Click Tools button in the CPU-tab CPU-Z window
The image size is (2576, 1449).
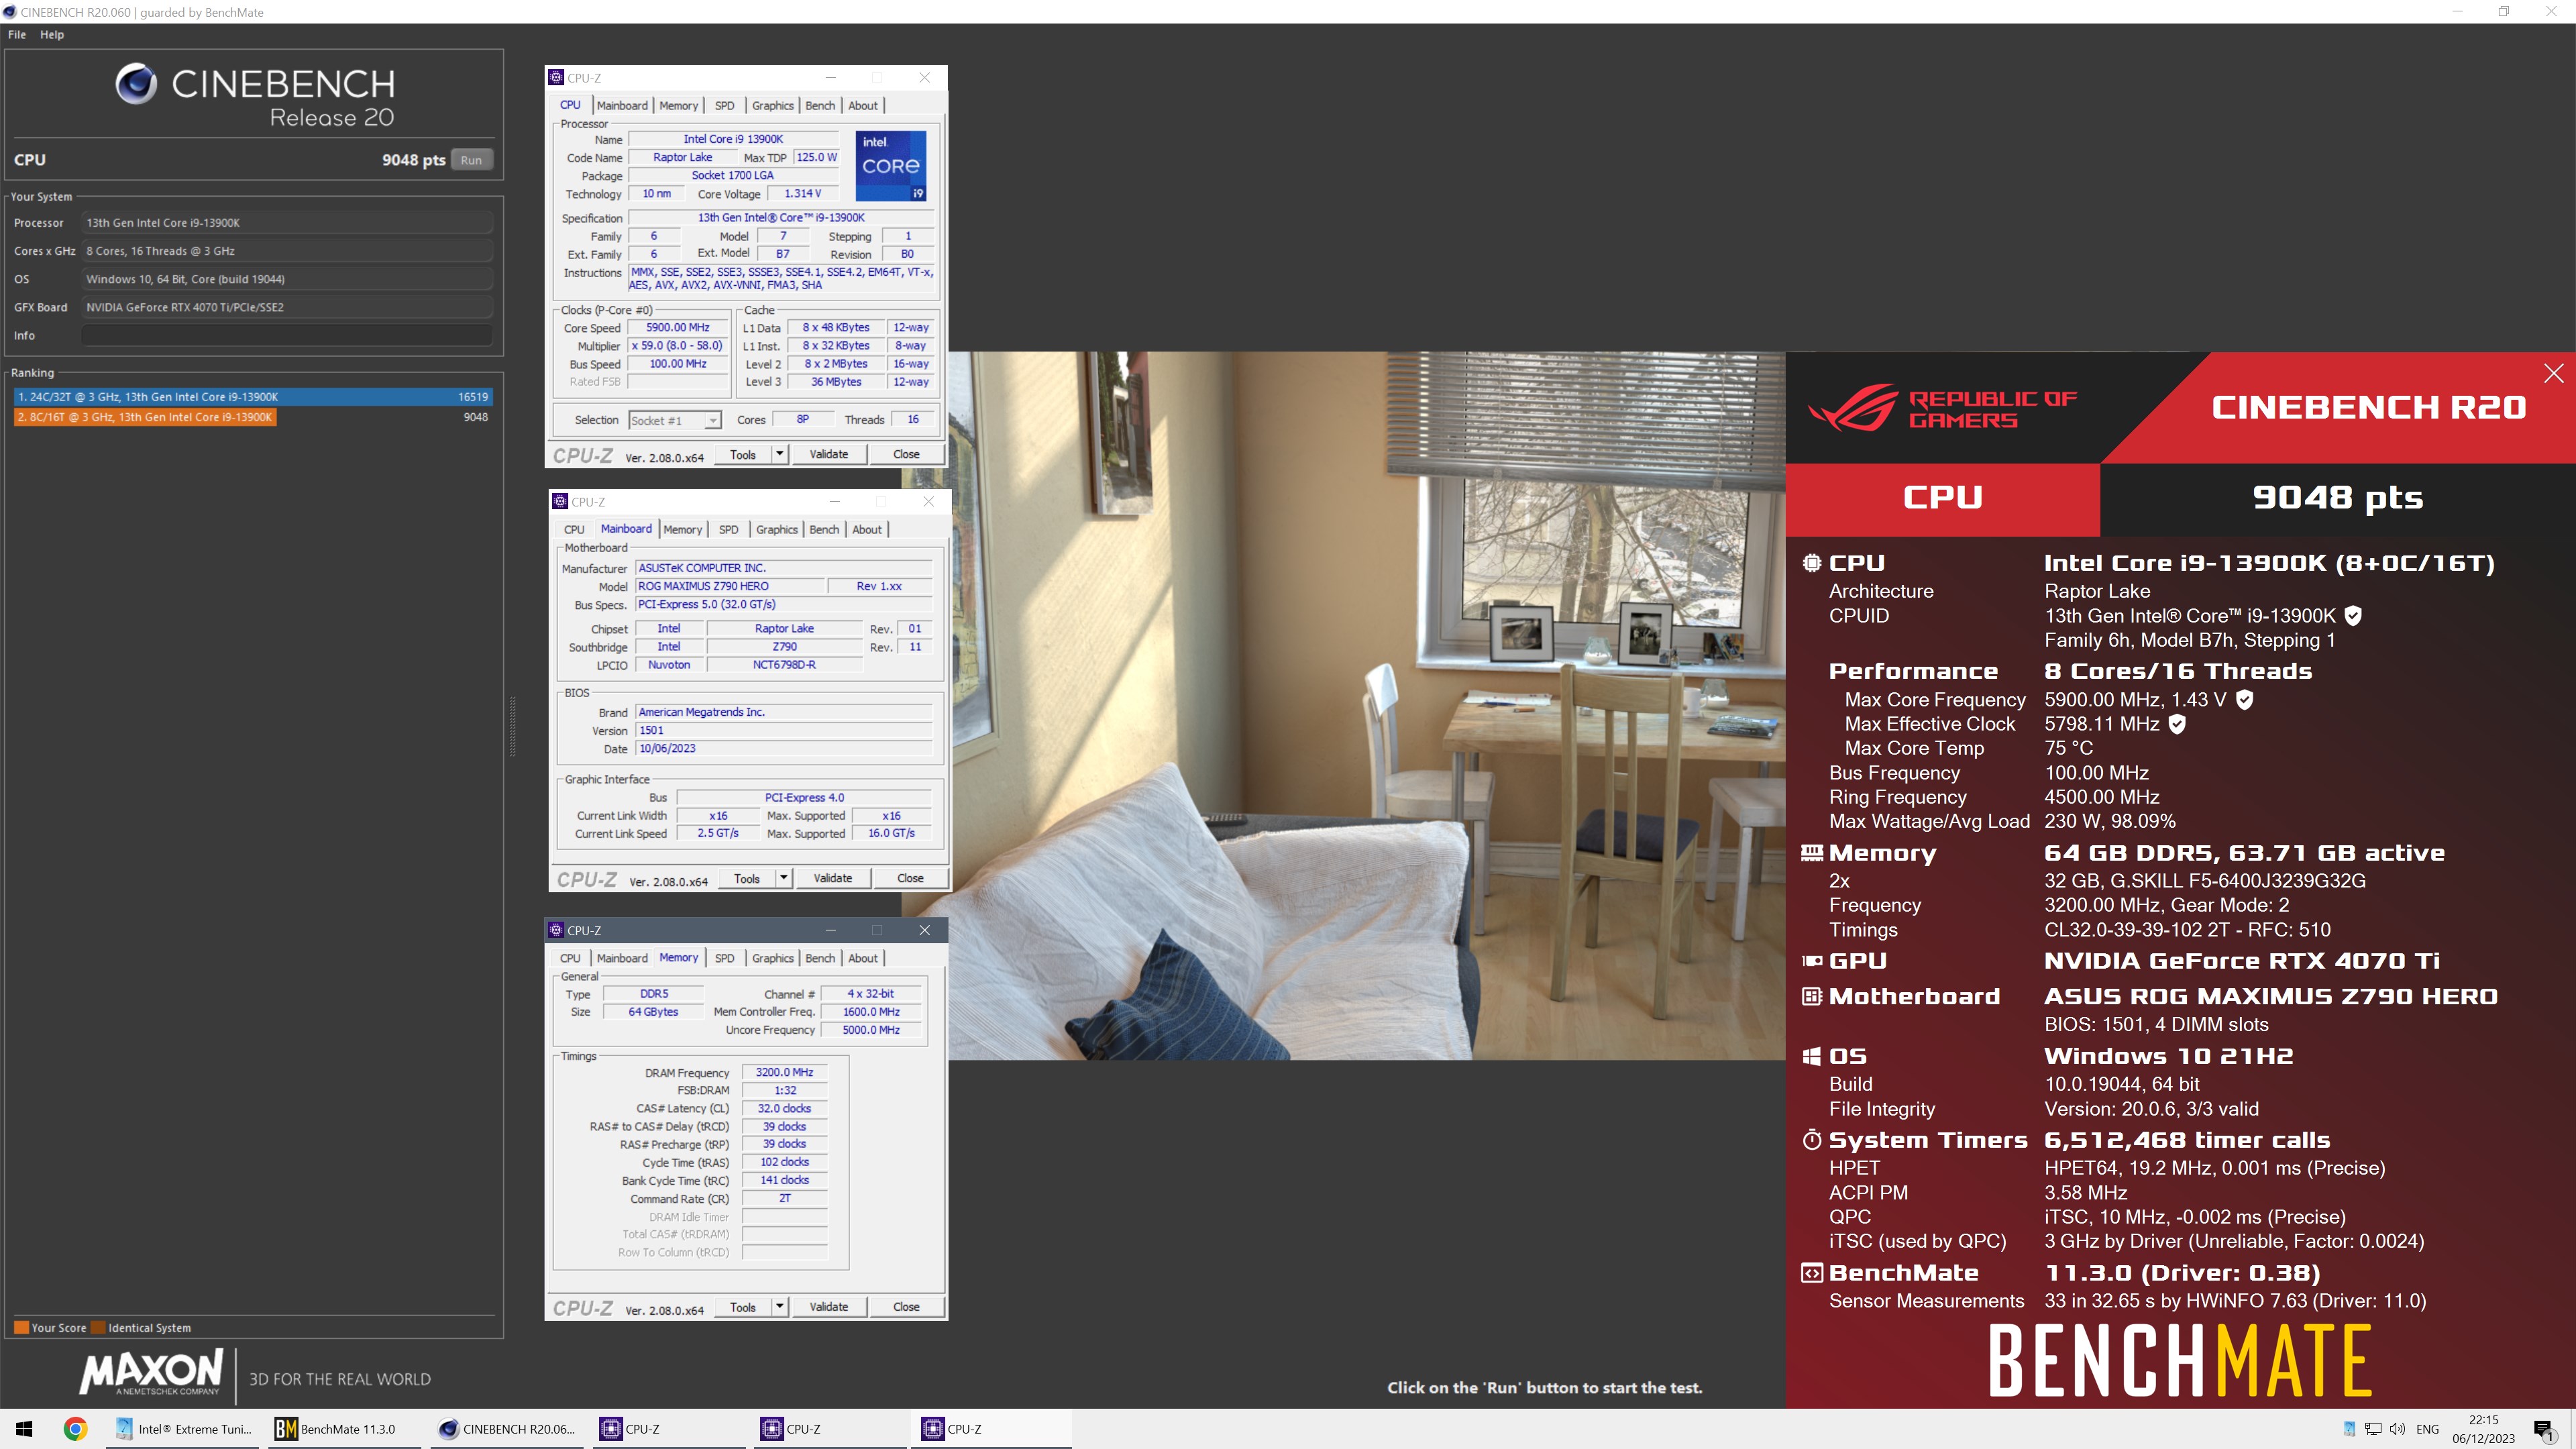(743, 455)
